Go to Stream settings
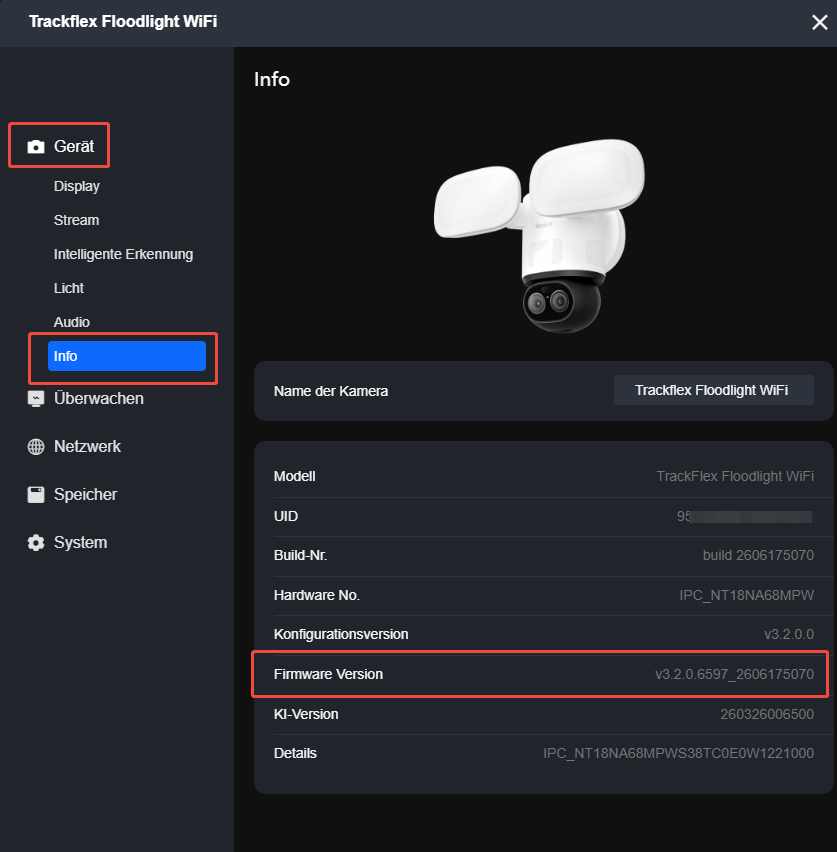Screen dimensions: 837x852 [x=76, y=220]
